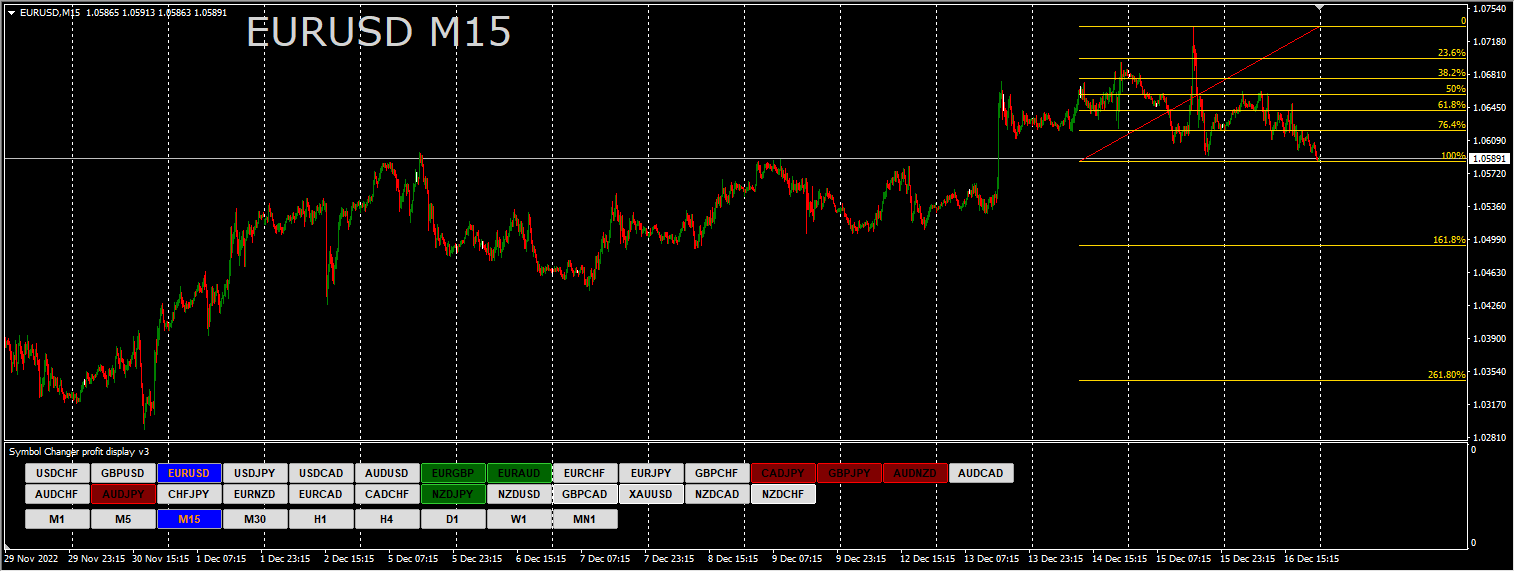Choose the W1 weekly timeframe
The width and height of the screenshot is (1515, 572).
pyautogui.click(x=519, y=519)
